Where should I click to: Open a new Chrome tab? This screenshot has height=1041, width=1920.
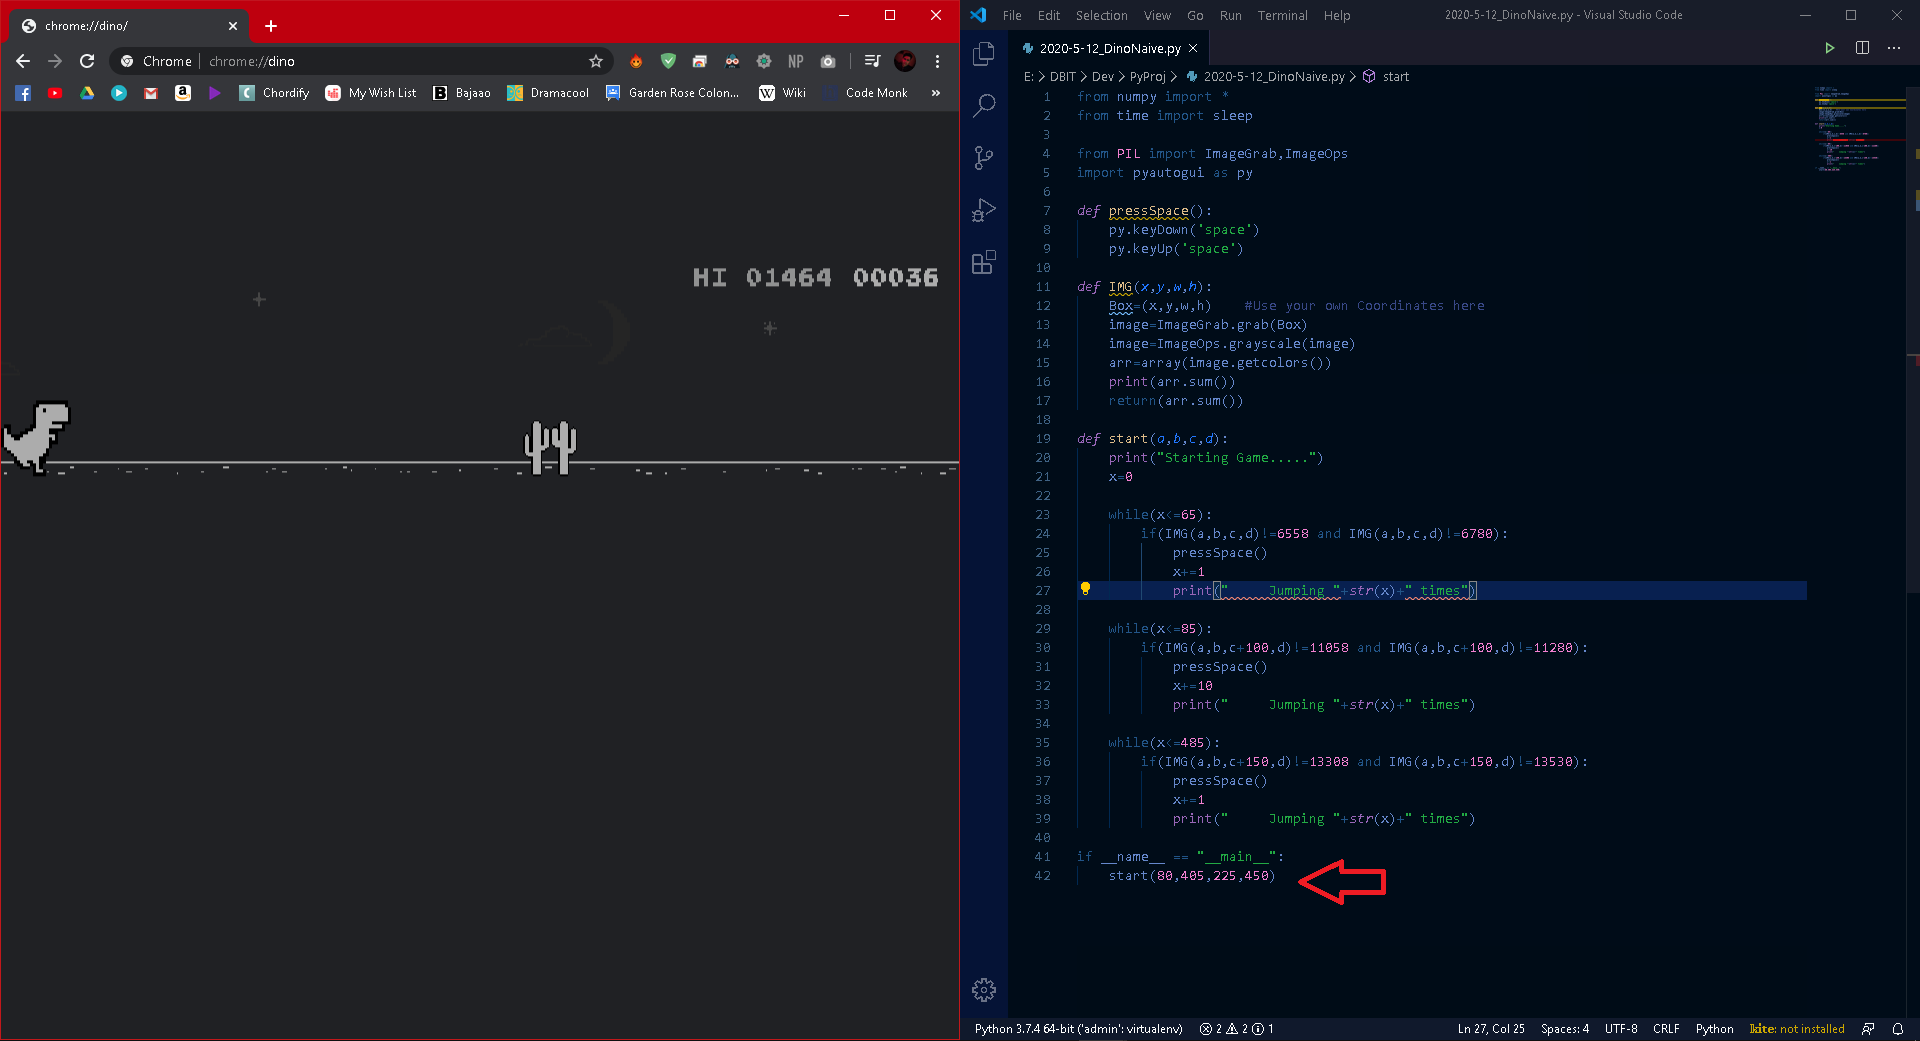point(270,26)
